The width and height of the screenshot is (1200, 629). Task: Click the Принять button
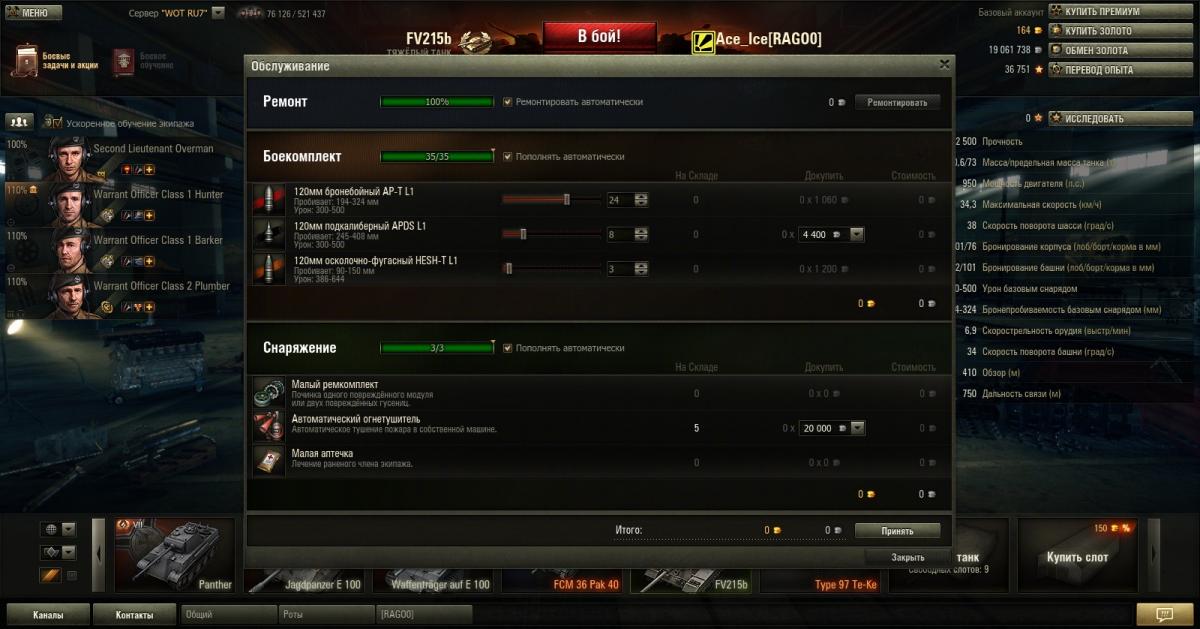click(897, 531)
